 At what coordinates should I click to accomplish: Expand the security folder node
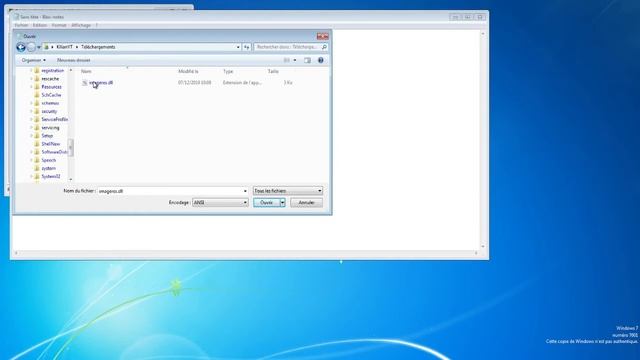point(31,111)
